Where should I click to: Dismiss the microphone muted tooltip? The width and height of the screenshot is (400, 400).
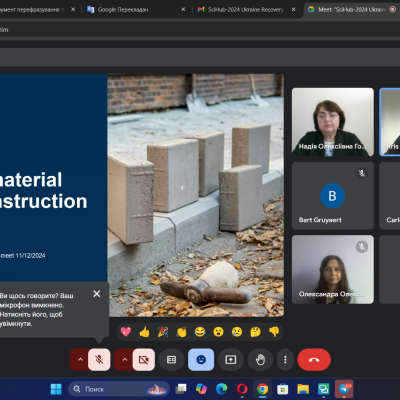[97, 294]
